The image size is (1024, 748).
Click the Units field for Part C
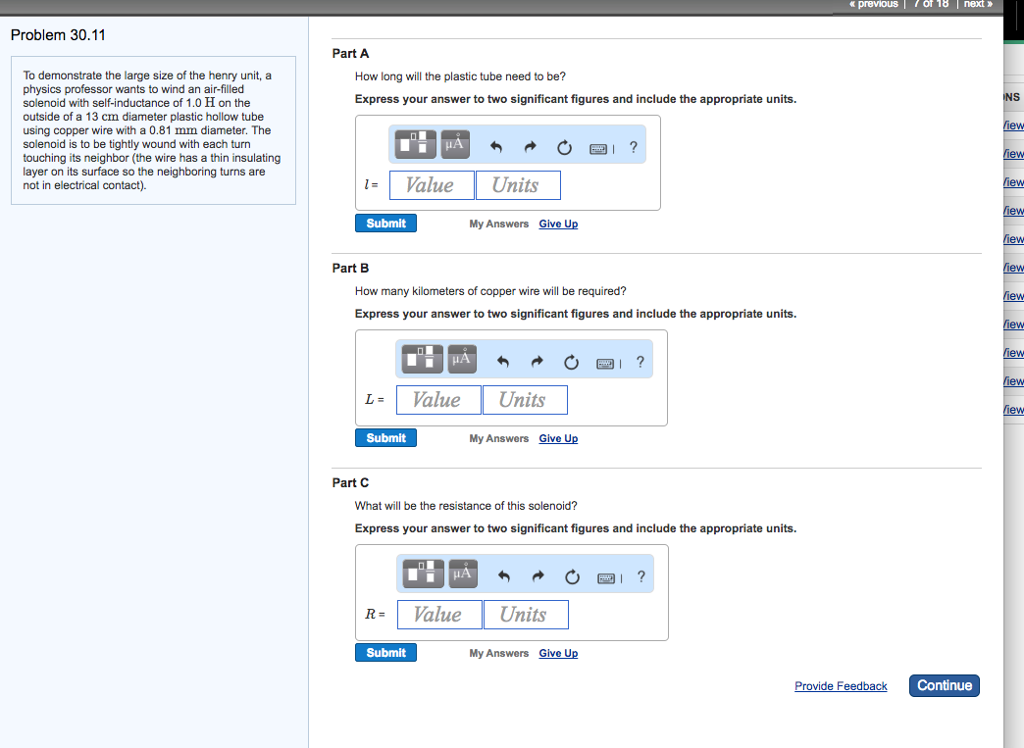click(x=526, y=614)
